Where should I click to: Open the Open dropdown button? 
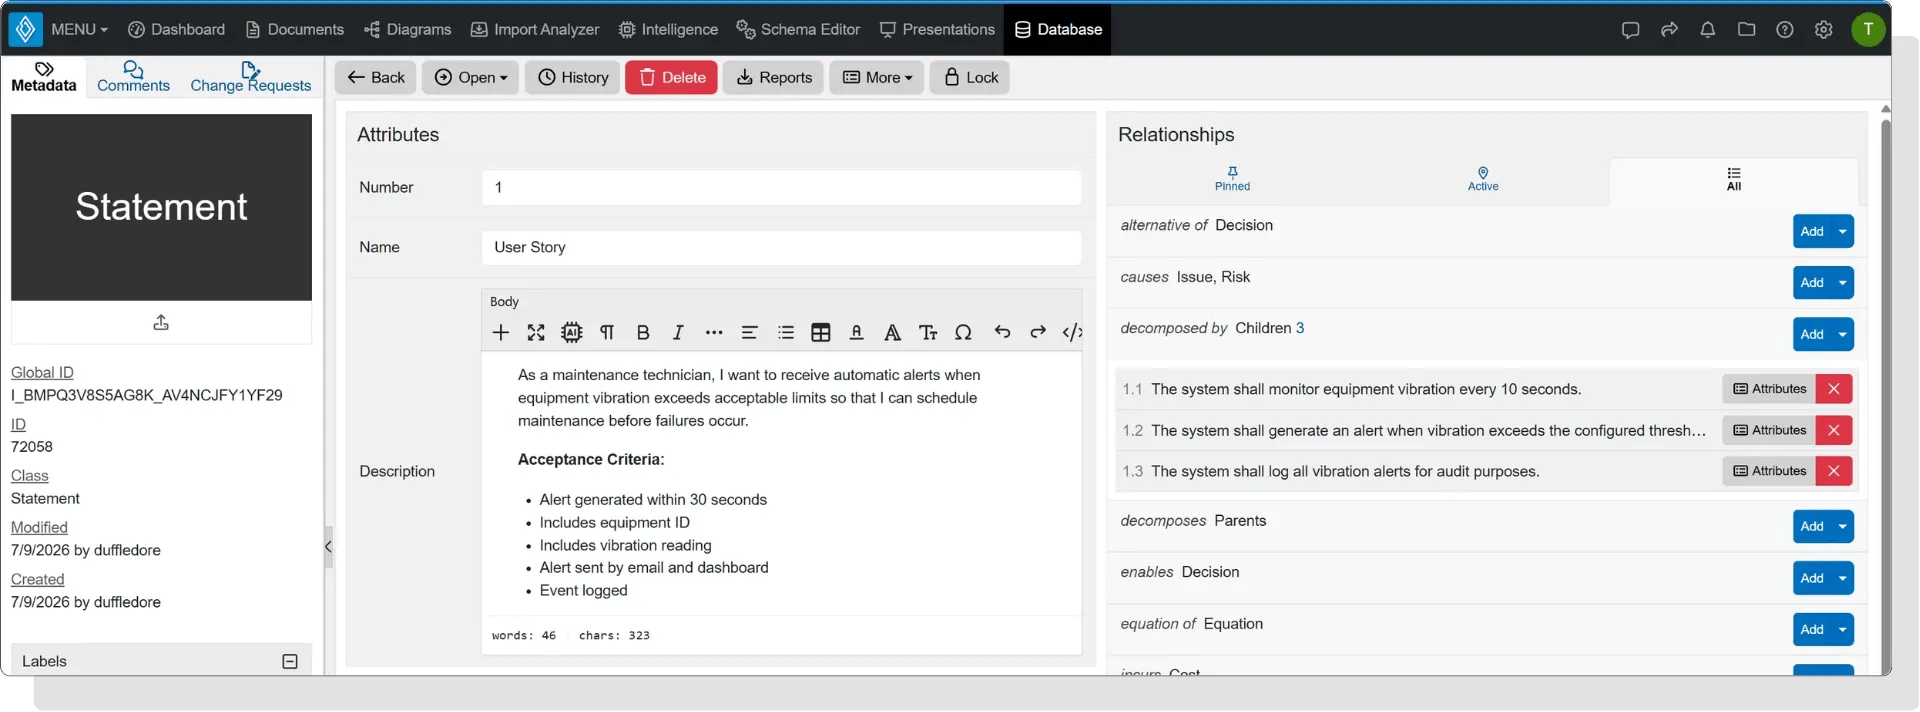pos(470,78)
